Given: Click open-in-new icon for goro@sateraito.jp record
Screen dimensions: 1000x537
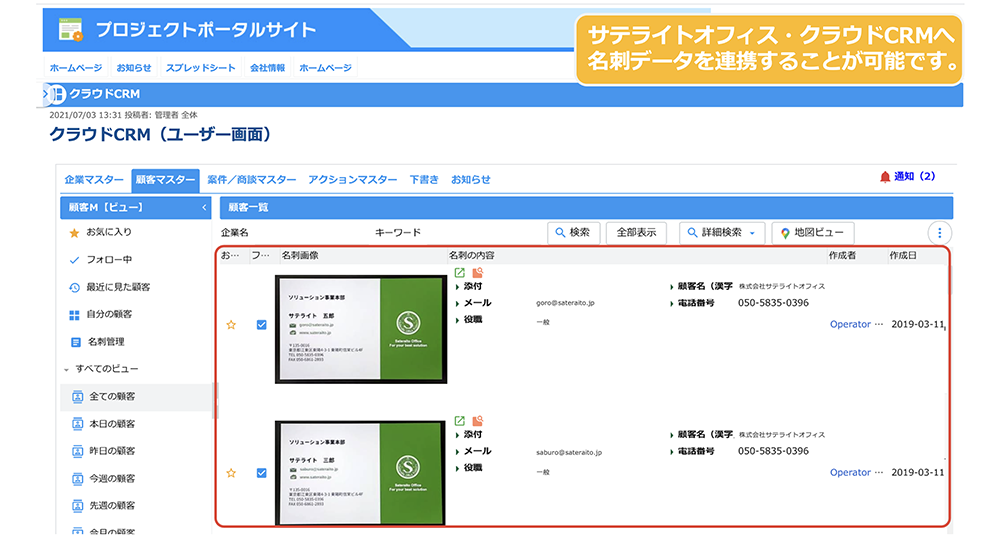Looking at the screenshot, I should click(x=459, y=272).
